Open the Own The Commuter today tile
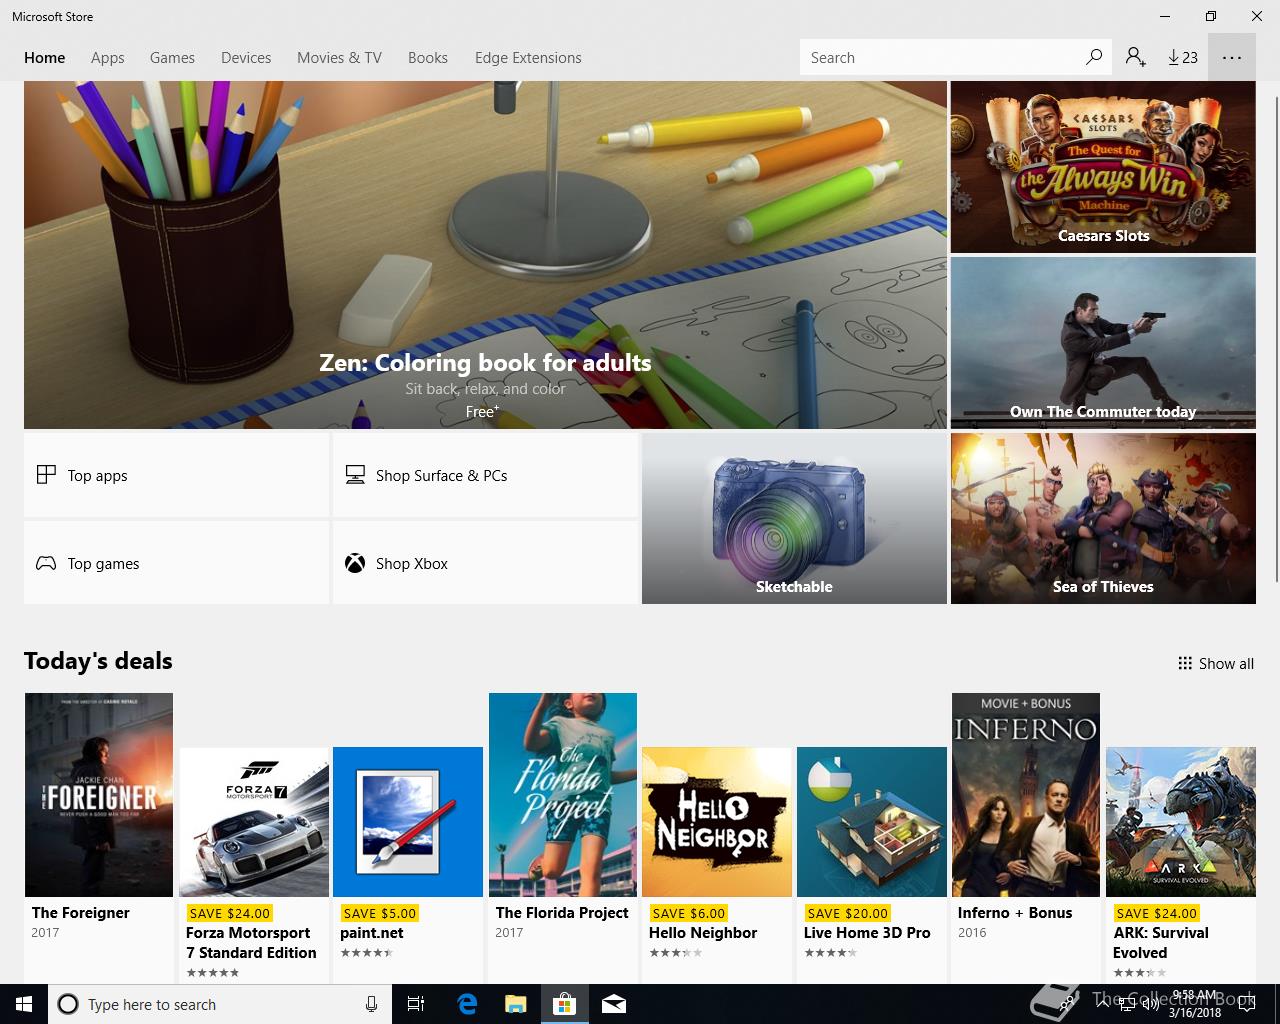 point(1103,343)
